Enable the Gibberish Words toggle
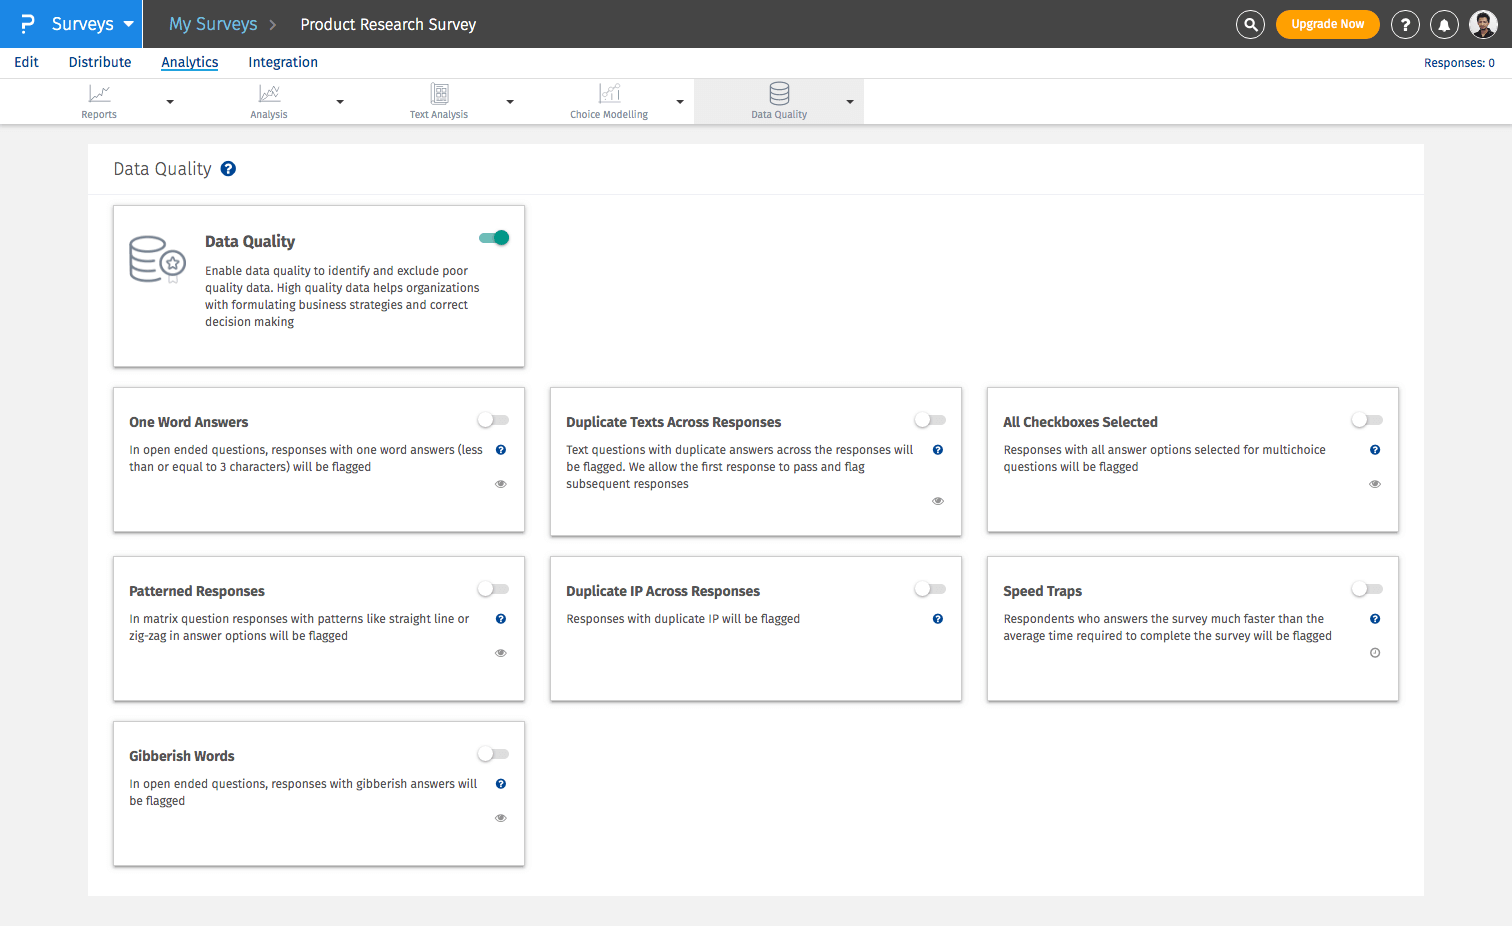 (x=494, y=754)
